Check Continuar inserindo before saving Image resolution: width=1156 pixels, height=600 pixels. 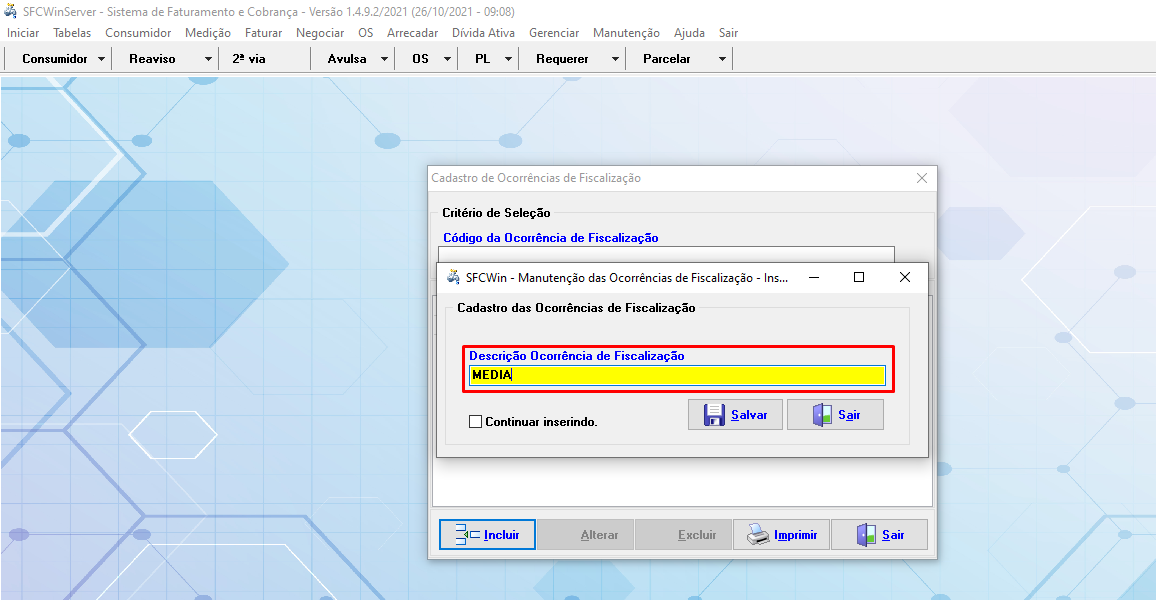click(475, 422)
